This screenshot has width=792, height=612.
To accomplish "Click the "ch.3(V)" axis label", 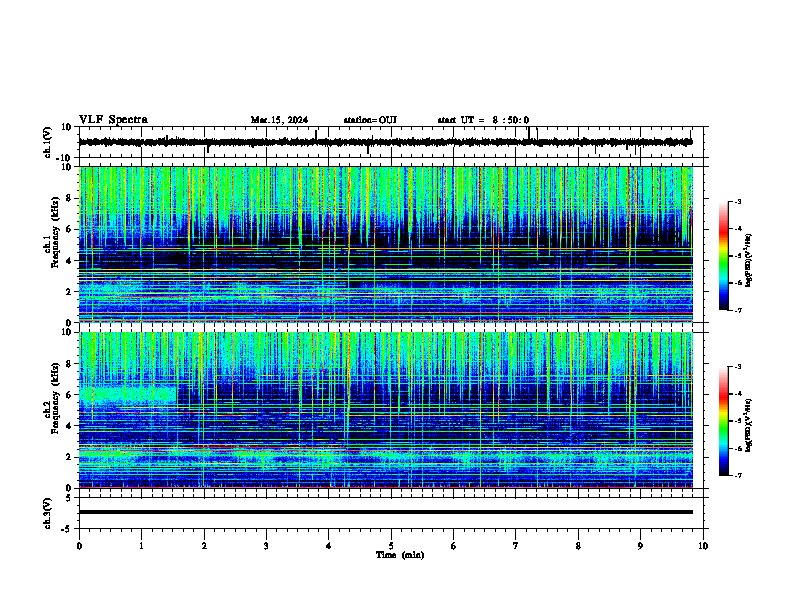I will (x=48, y=513).
